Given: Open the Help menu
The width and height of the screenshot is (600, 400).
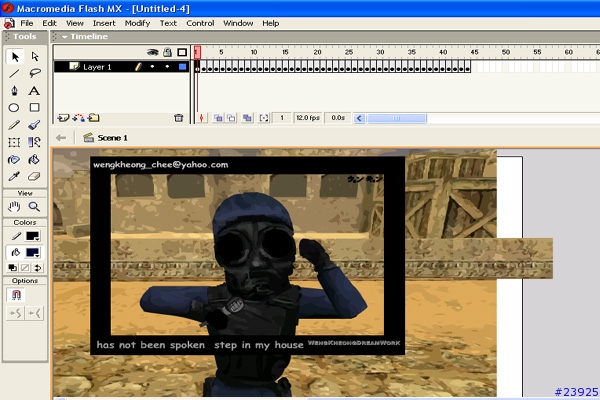Looking at the screenshot, I should 271,23.
